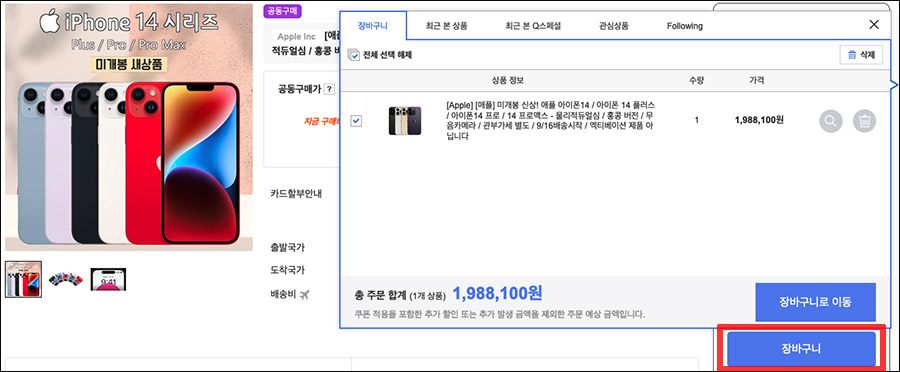Click the blue 장바구니 button below popup
The width and height of the screenshot is (900, 372).
(x=801, y=348)
